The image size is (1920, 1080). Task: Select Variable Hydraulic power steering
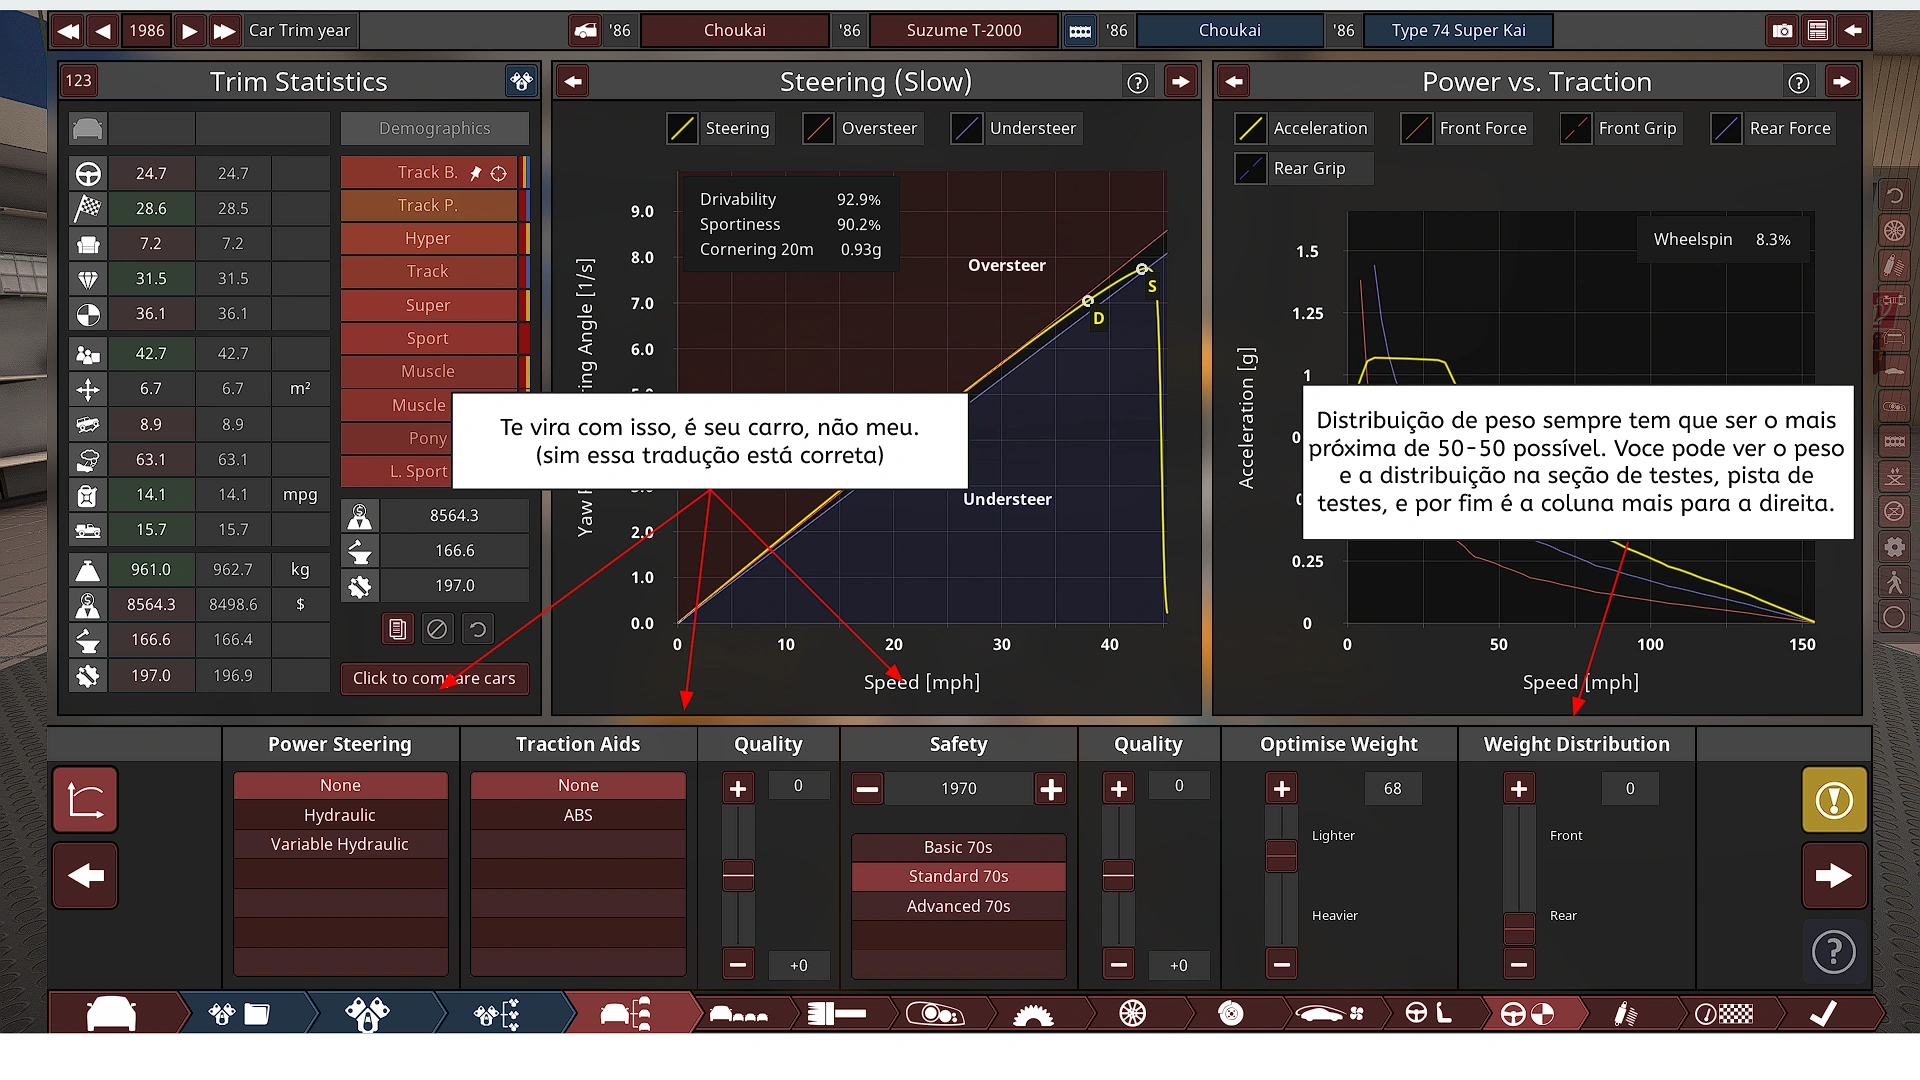(x=340, y=844)
